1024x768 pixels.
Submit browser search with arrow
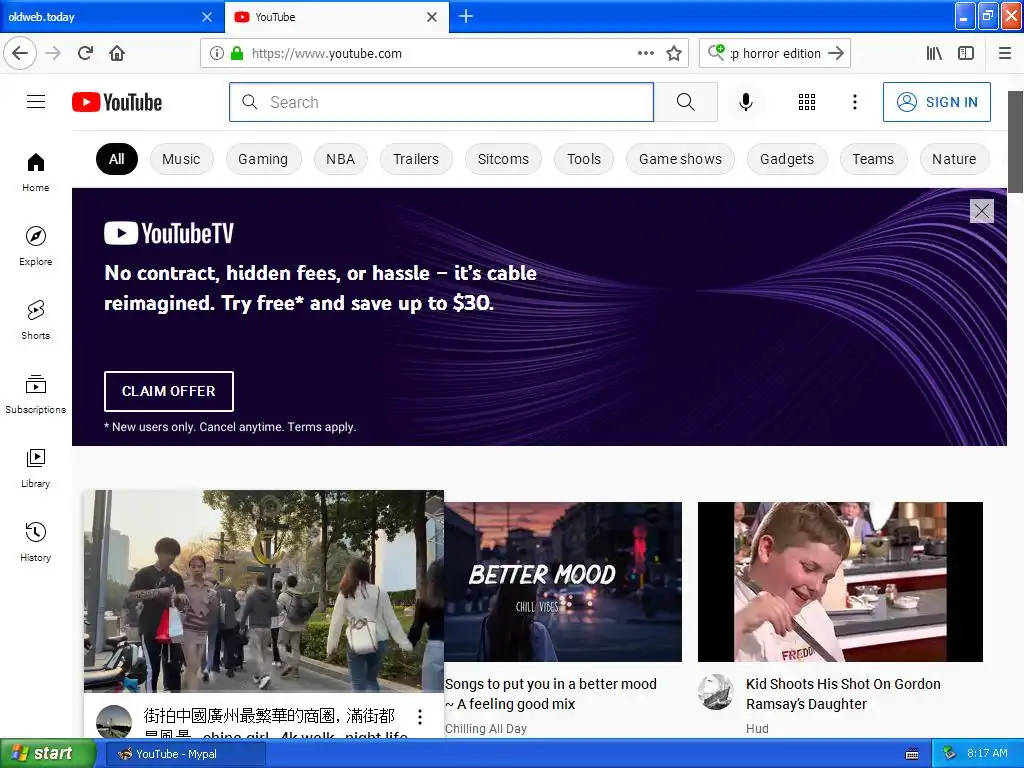(835, 54)
